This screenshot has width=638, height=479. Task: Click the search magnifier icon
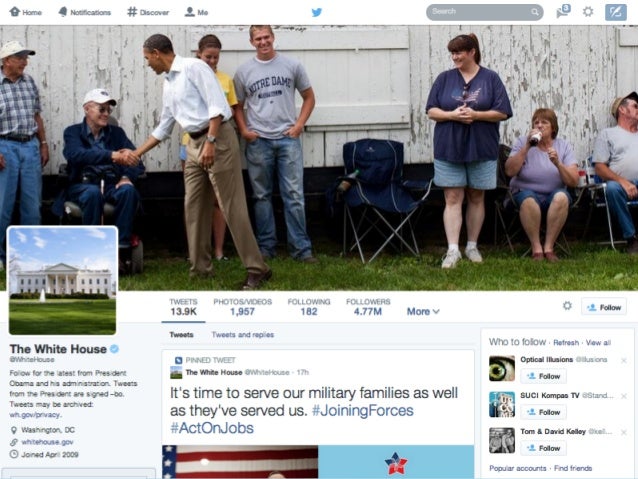pyautogui.click(x=535, y=12)
